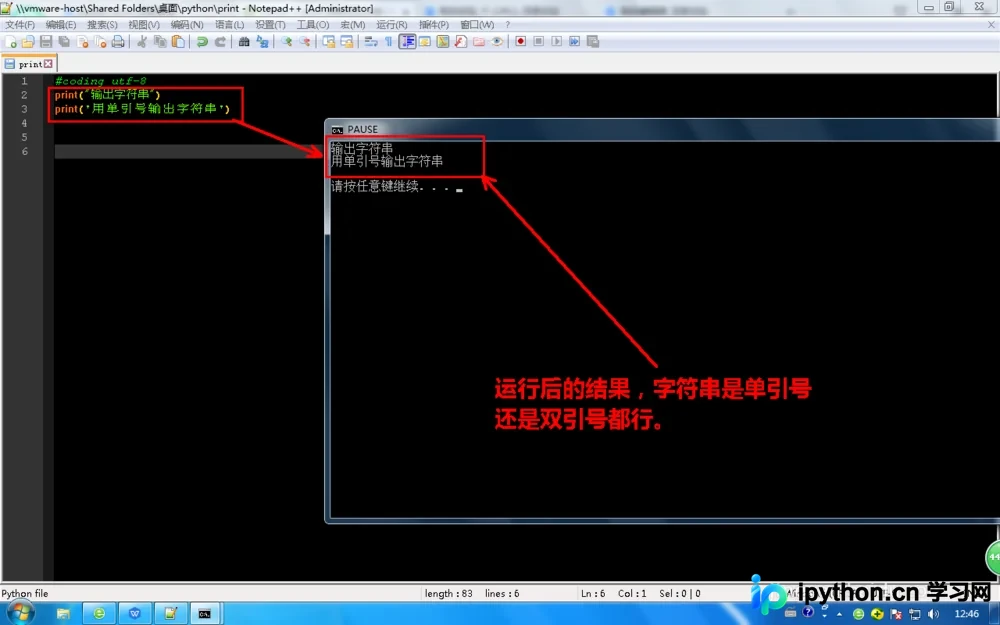The height and width of the screenshot is (625, 1000).
Task: Click the Function List icon
Action: 460,41
